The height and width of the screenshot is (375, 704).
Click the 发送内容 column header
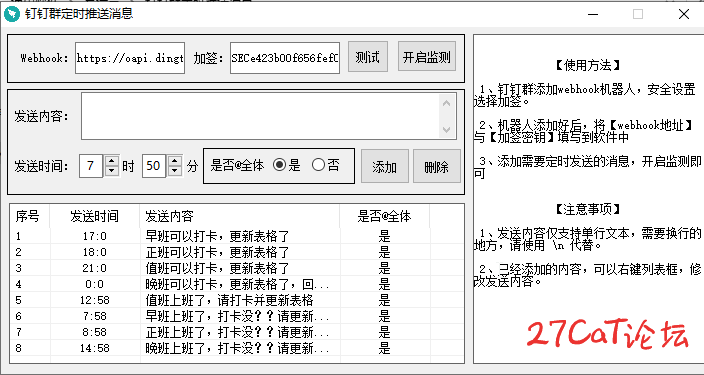click(x=240, y=216)
